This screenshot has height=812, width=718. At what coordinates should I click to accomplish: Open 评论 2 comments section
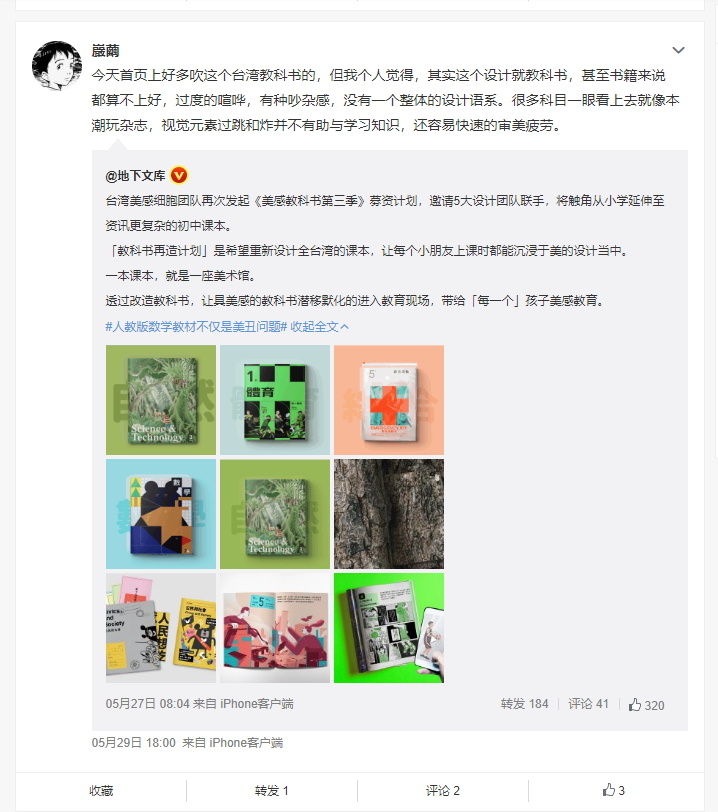(x=442, y=791)
